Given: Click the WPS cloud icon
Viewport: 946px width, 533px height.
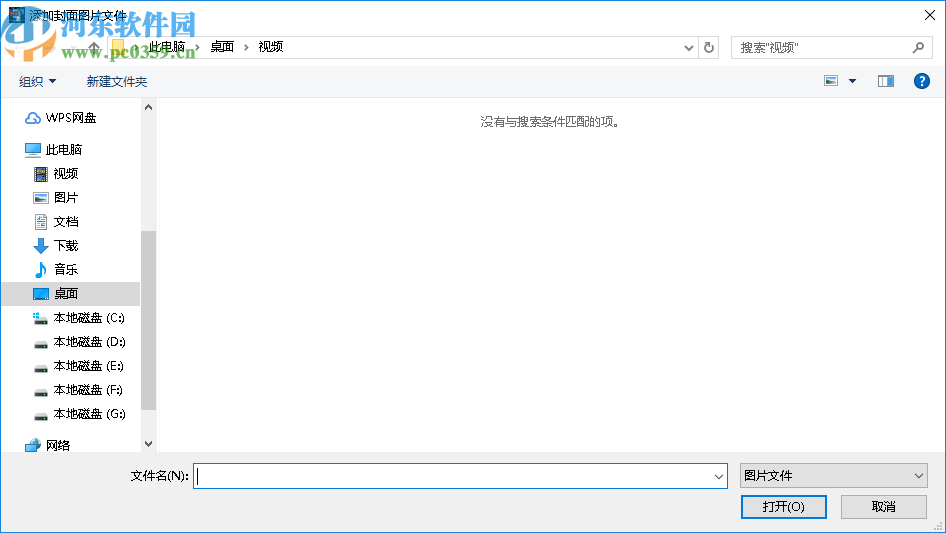Looking at the screenshot, I should pos(33,118).
